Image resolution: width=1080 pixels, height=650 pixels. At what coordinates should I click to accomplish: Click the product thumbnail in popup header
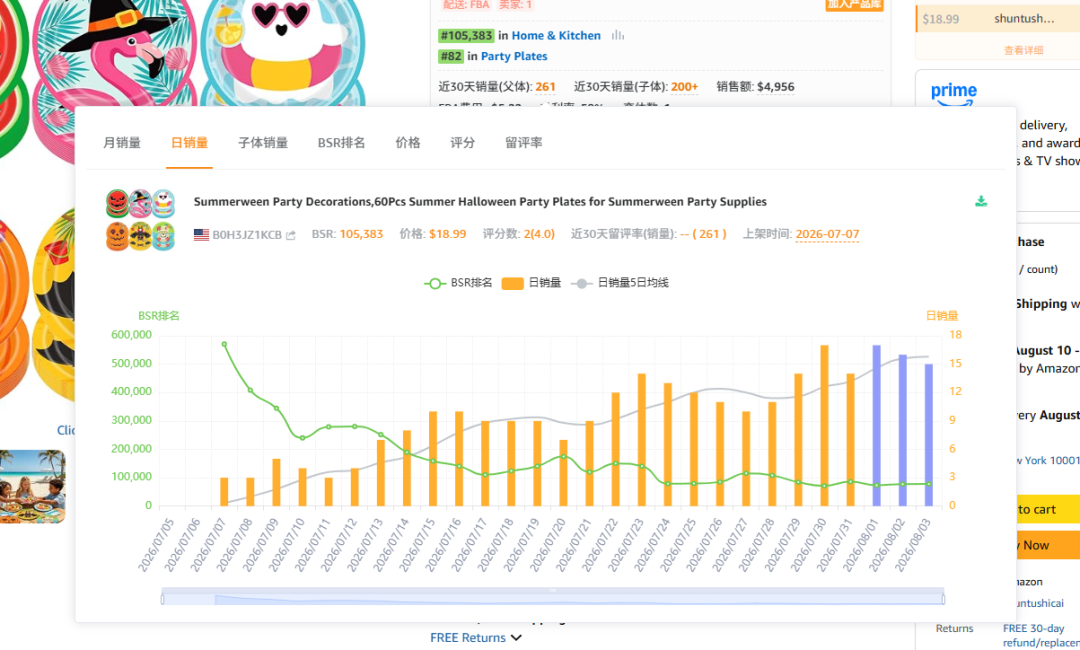tap(141, 220)
